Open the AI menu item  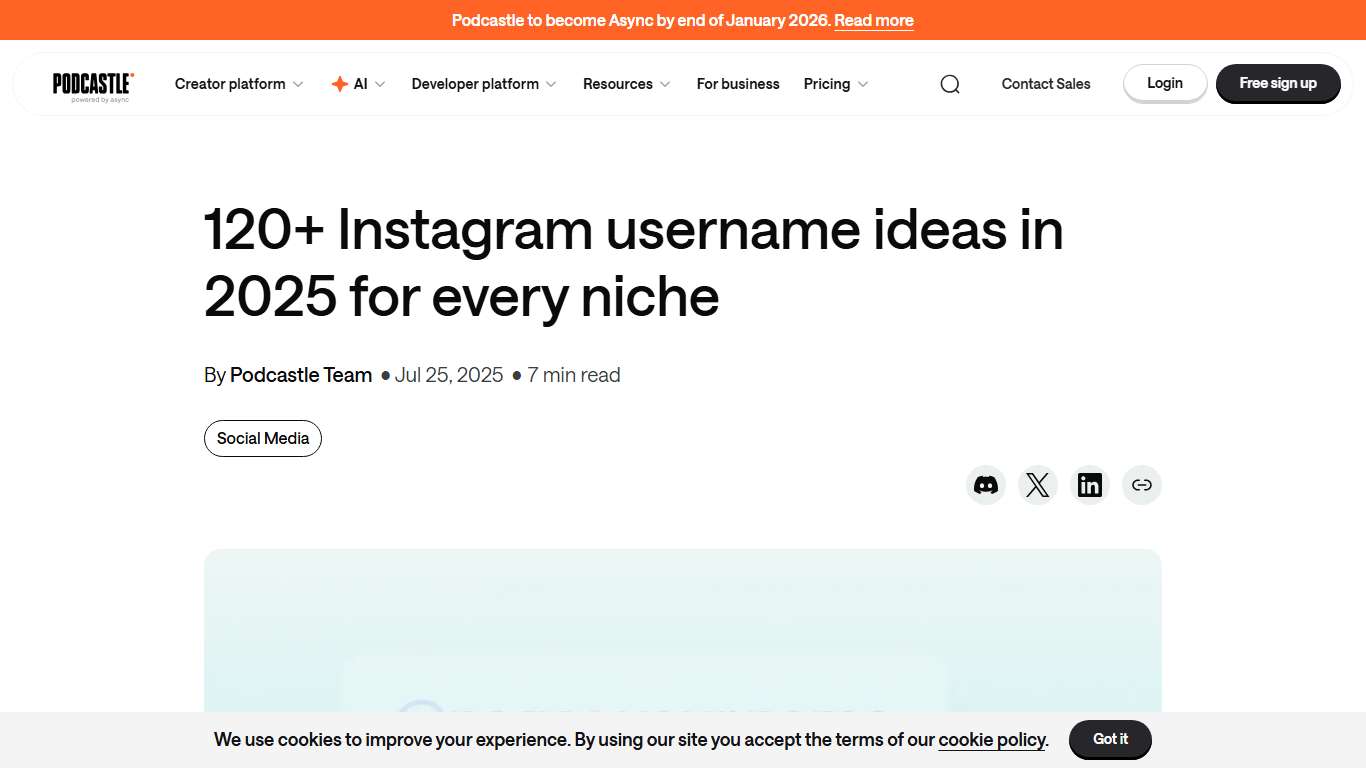(x=360, y=84)
